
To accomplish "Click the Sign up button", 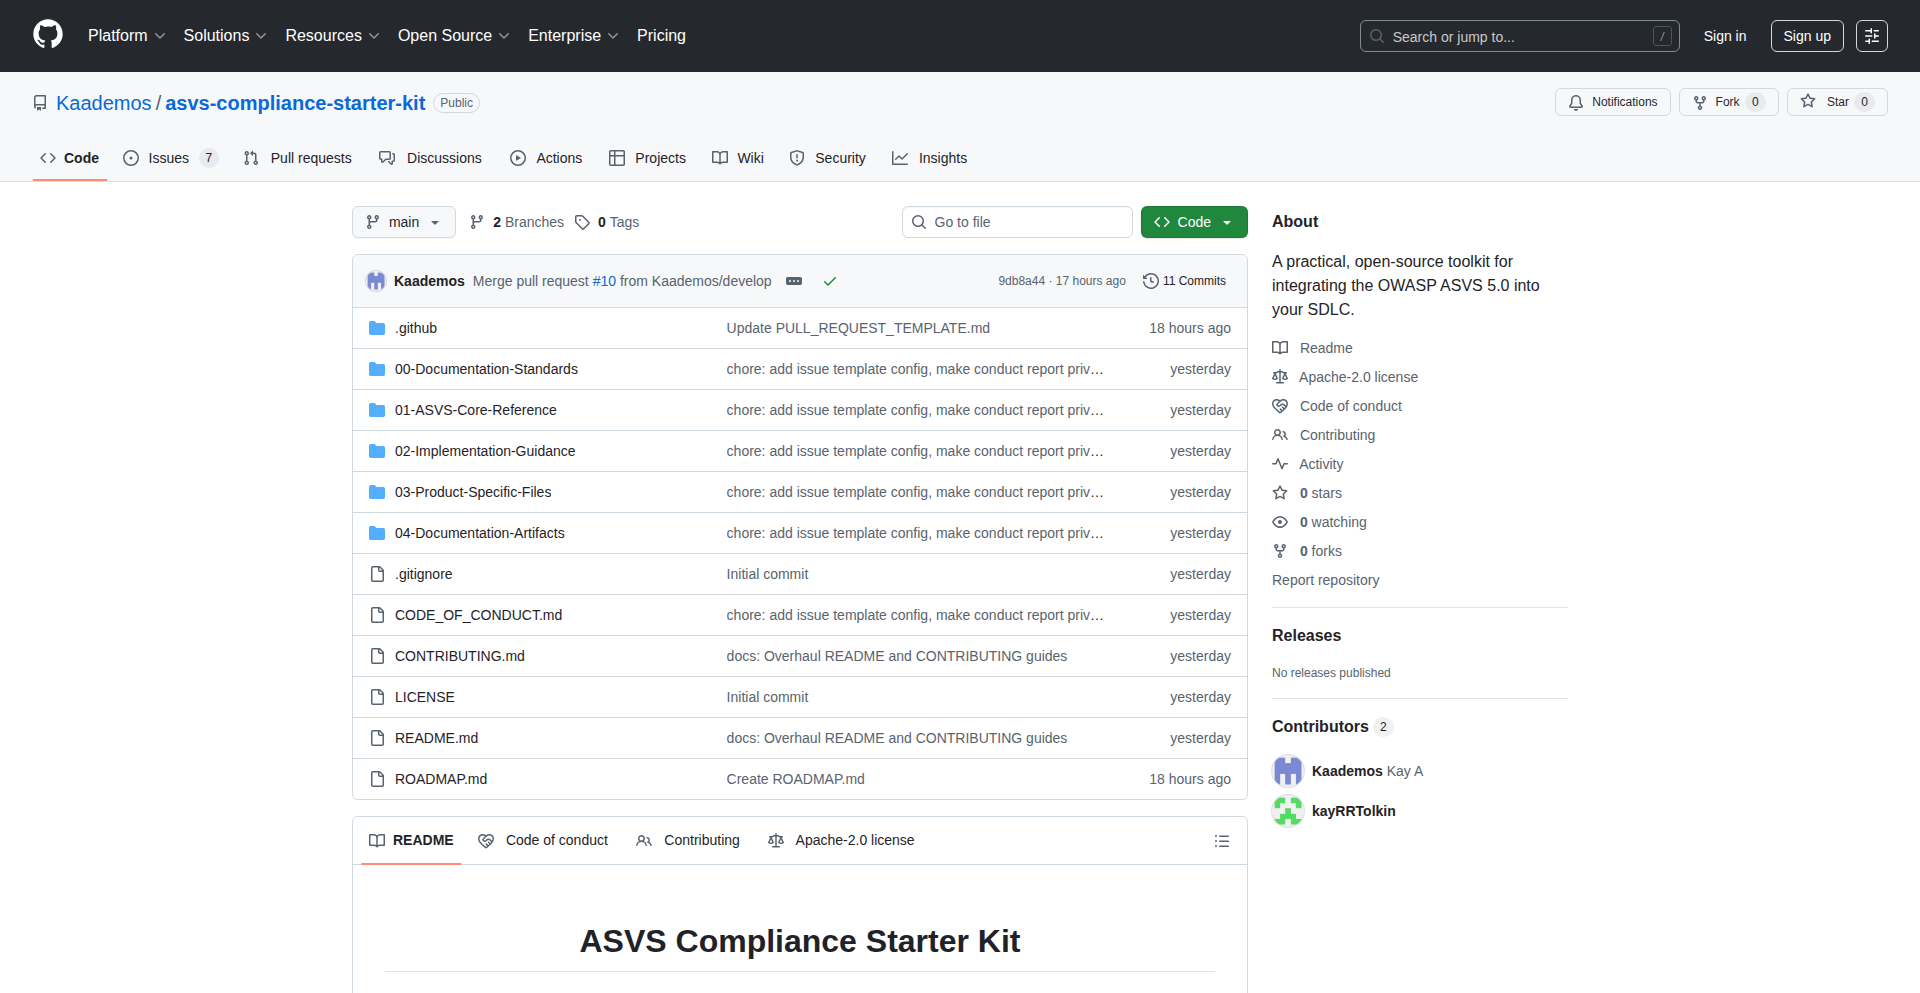I will tap(1807, 36).
